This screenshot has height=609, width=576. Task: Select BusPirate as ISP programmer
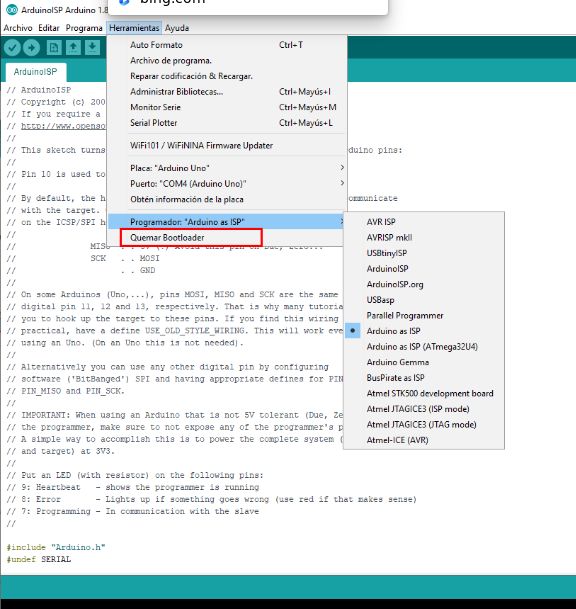point(424,378)
